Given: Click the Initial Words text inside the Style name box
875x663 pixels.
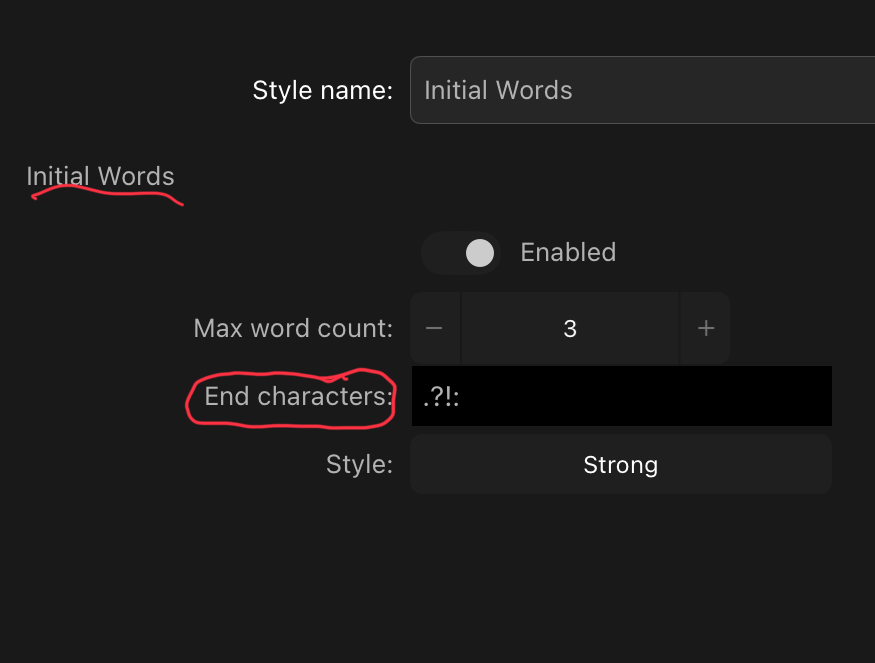Looking at the screenshot, I should tap(498, 90).
